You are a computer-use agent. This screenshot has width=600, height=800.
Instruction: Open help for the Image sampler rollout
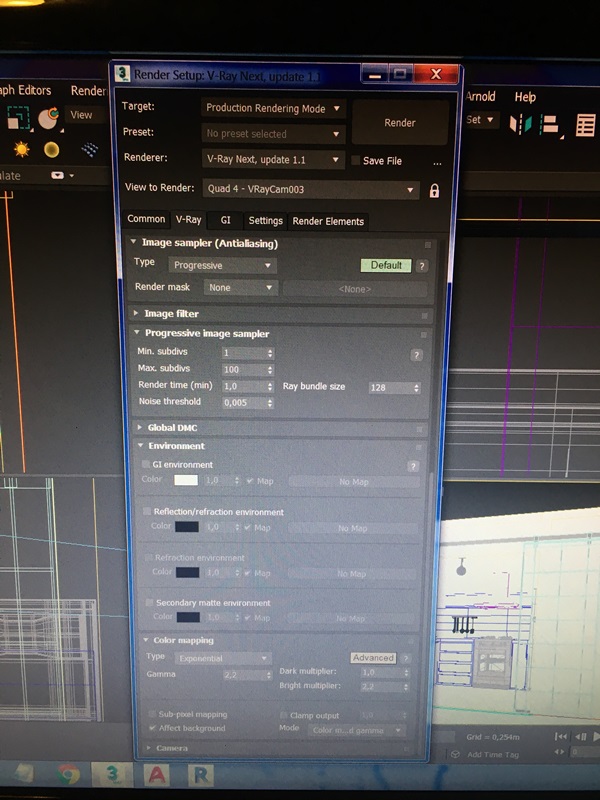coord(422,266)
